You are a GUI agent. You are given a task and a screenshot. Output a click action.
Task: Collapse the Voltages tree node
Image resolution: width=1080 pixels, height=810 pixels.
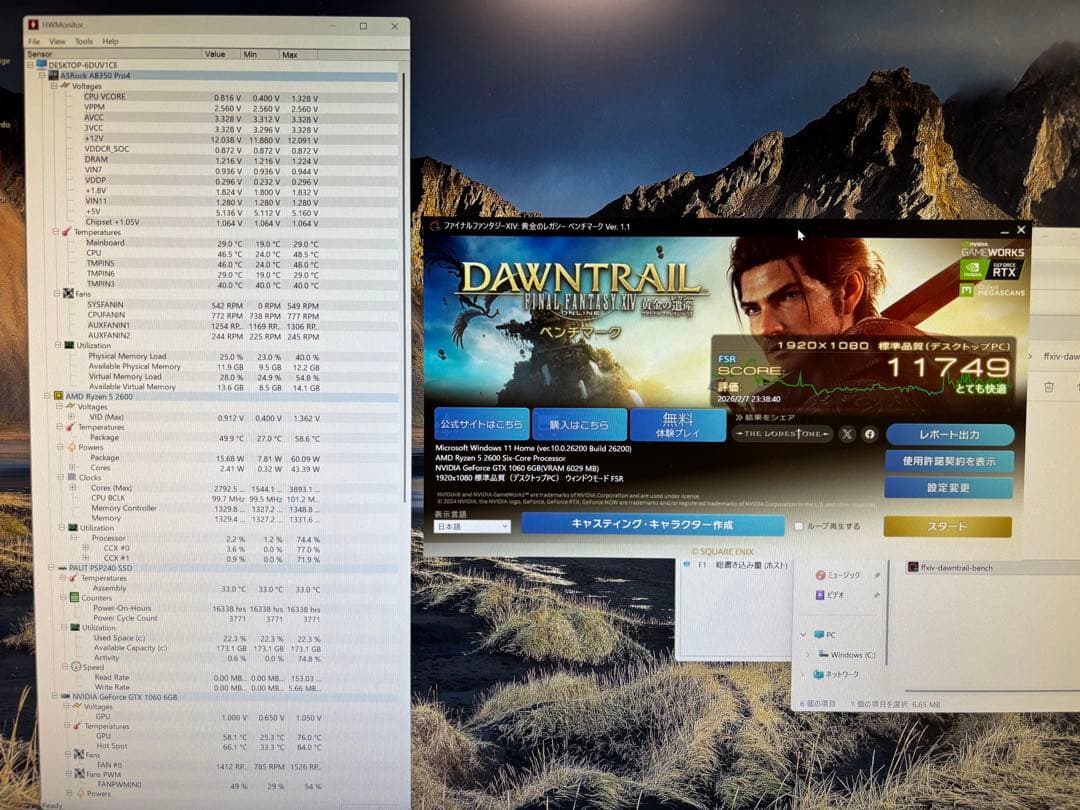[54, 86]
